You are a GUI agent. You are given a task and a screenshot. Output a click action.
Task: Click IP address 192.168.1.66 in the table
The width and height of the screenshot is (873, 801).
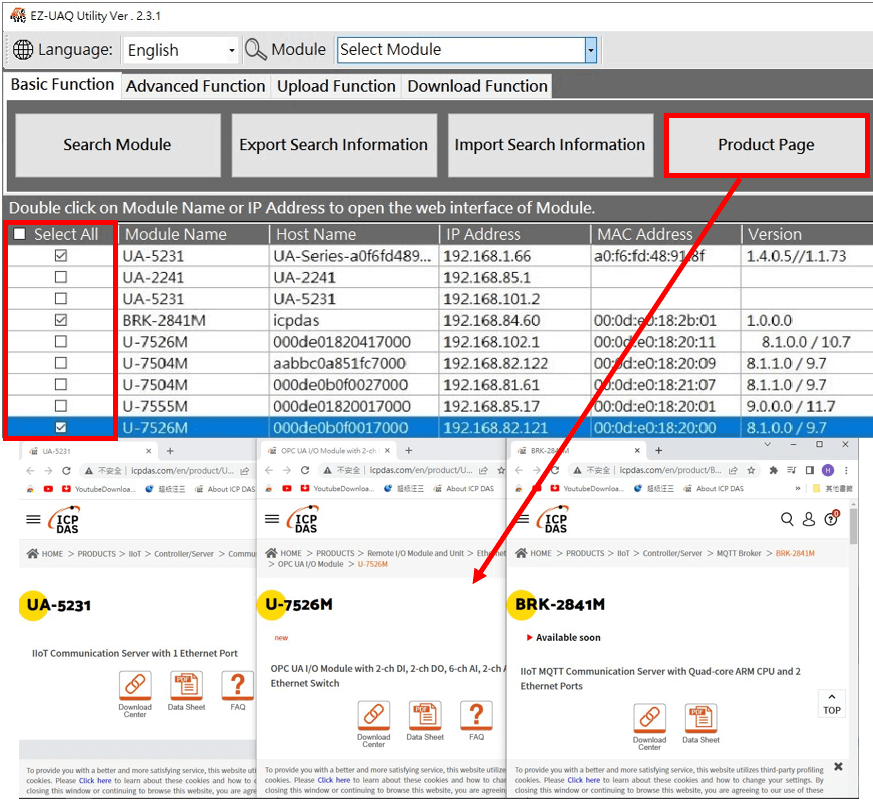[487, 256]
